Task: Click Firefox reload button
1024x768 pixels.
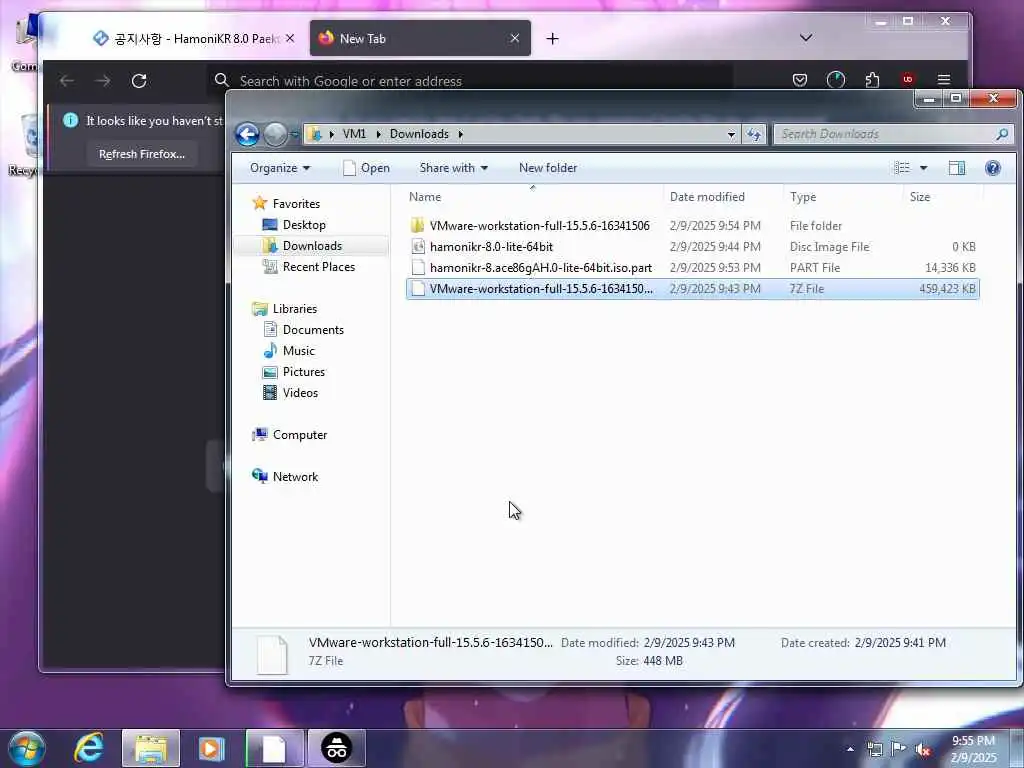Action: (139, 81)
